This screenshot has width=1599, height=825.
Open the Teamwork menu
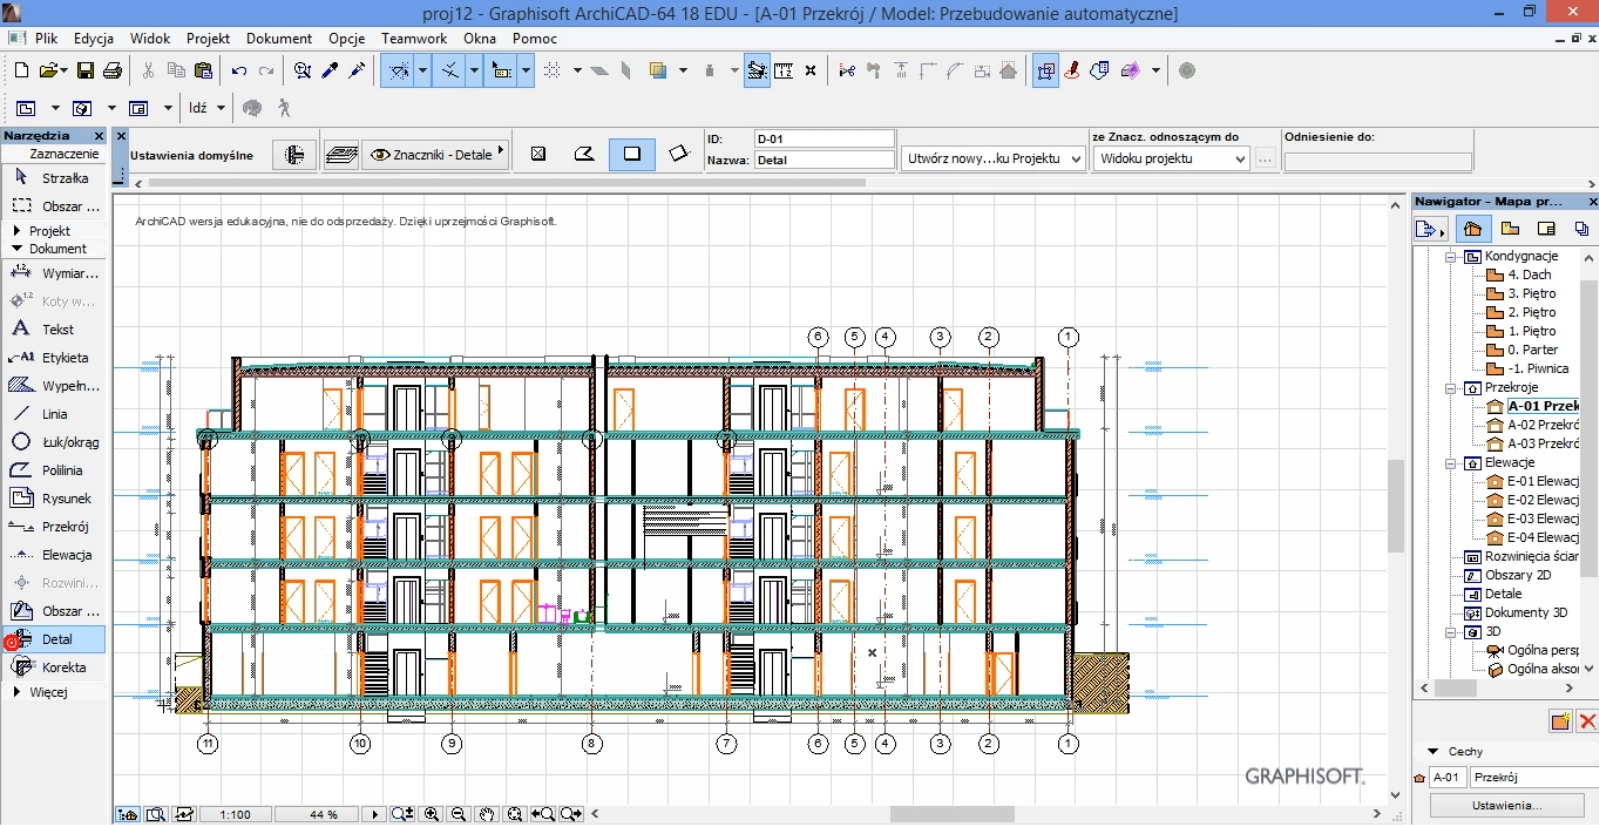pyautogui.click(x=413, y=38)
